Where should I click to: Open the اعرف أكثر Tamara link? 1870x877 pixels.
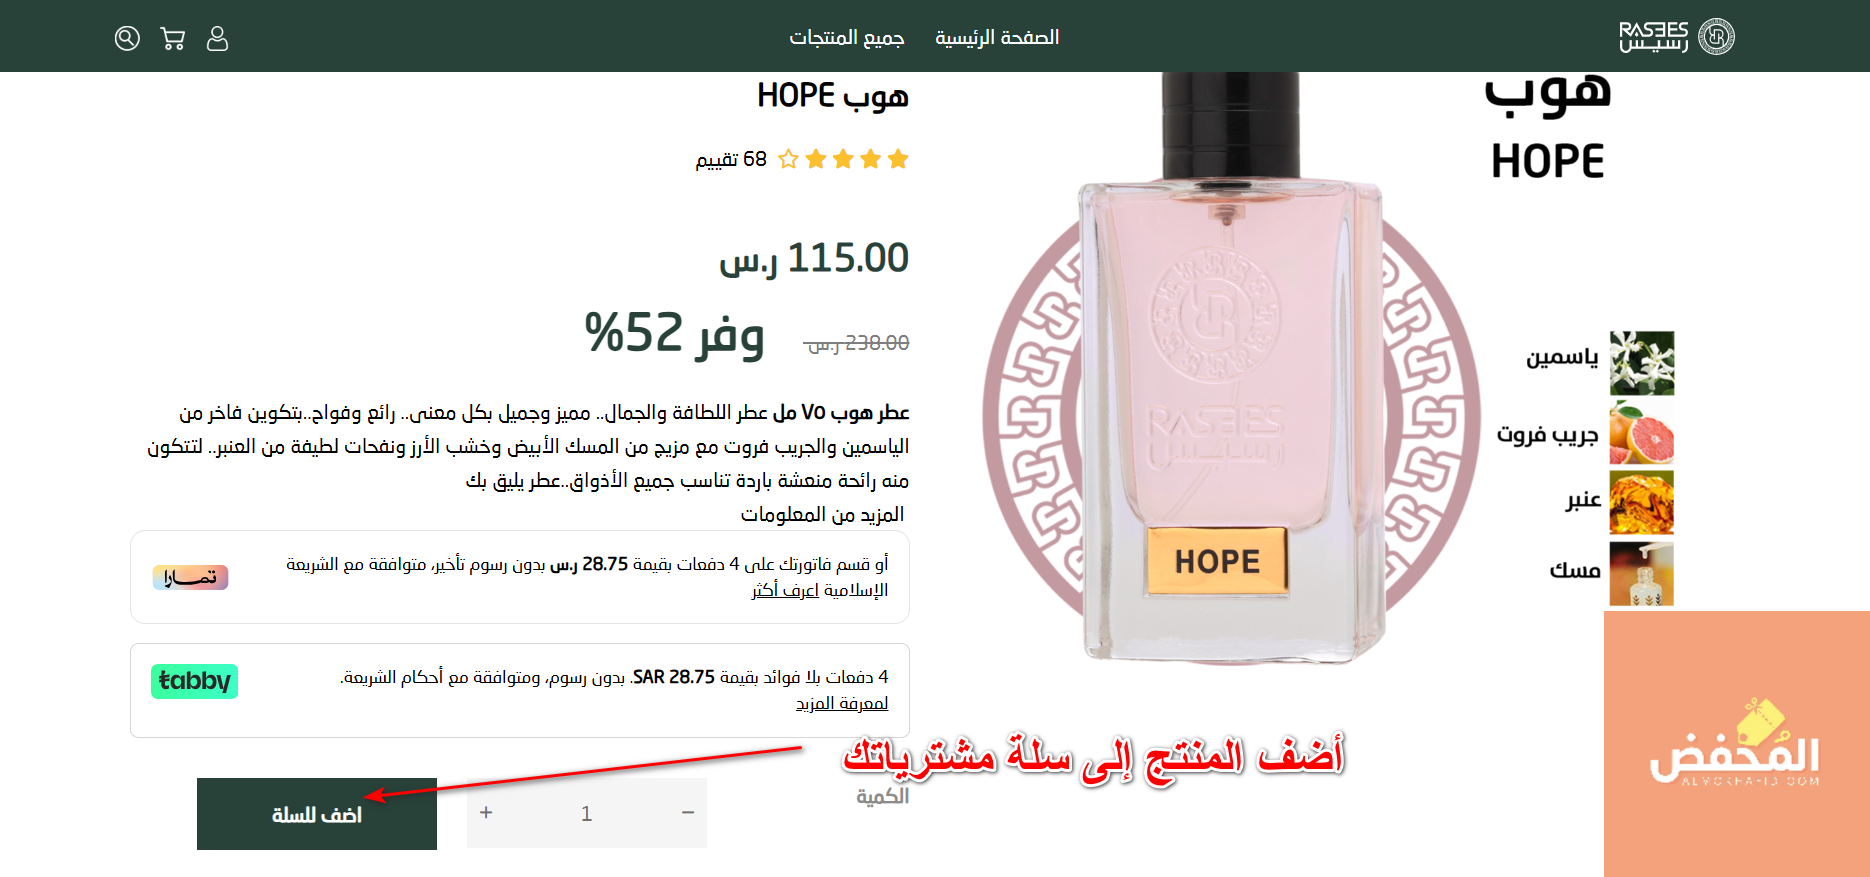[x=785, y=590]
